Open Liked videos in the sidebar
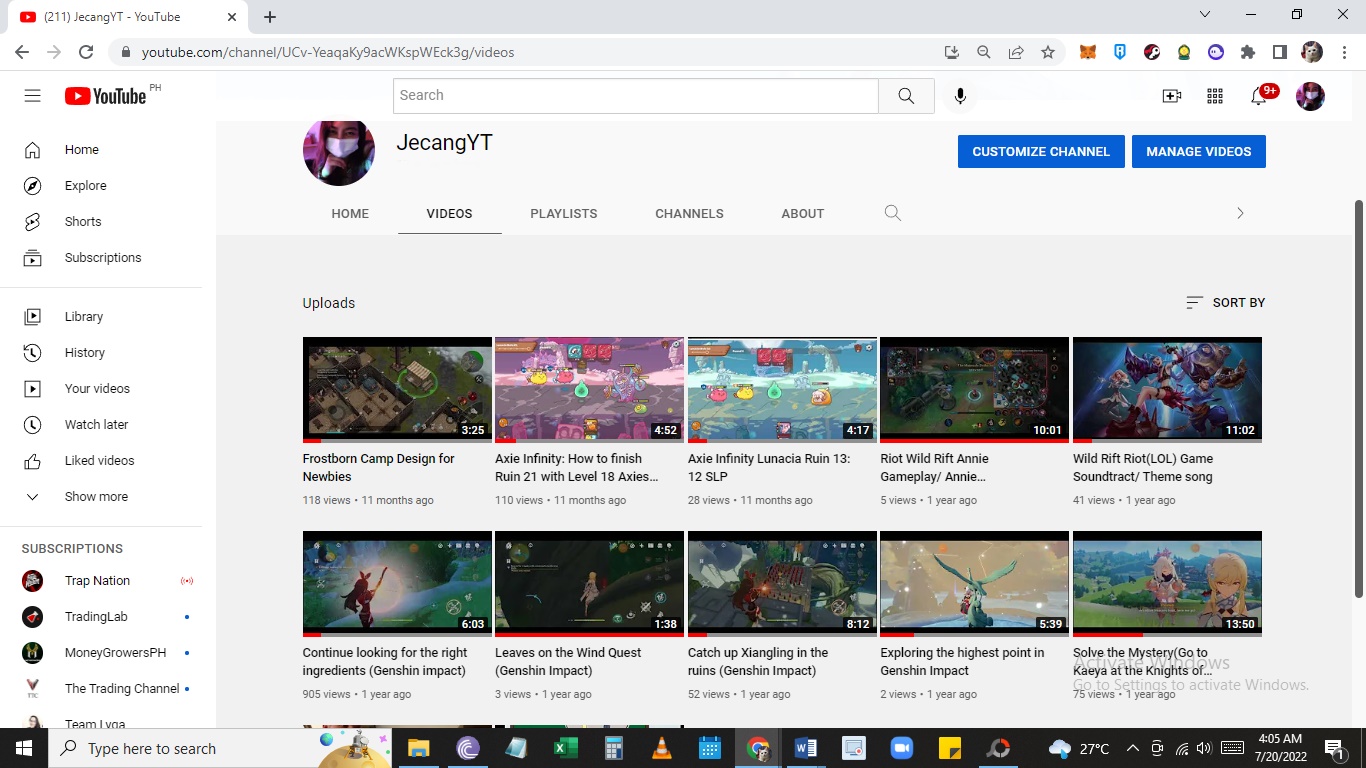 pos(101,461)
